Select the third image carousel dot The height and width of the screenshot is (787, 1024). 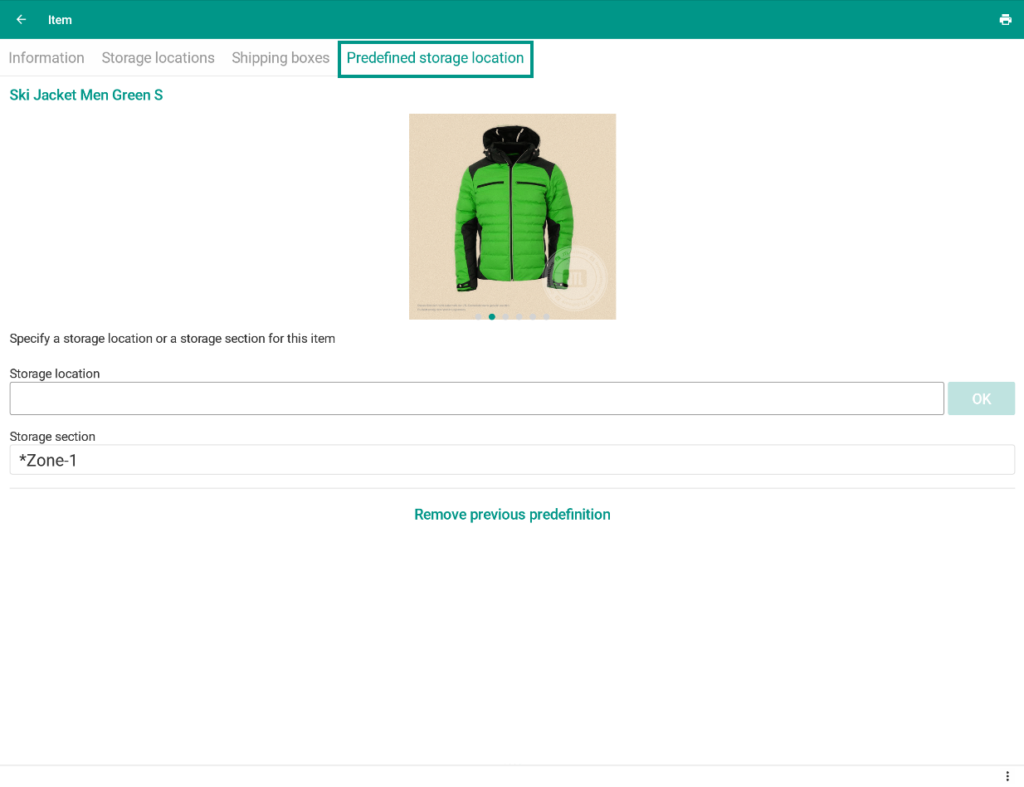[506, 317]
